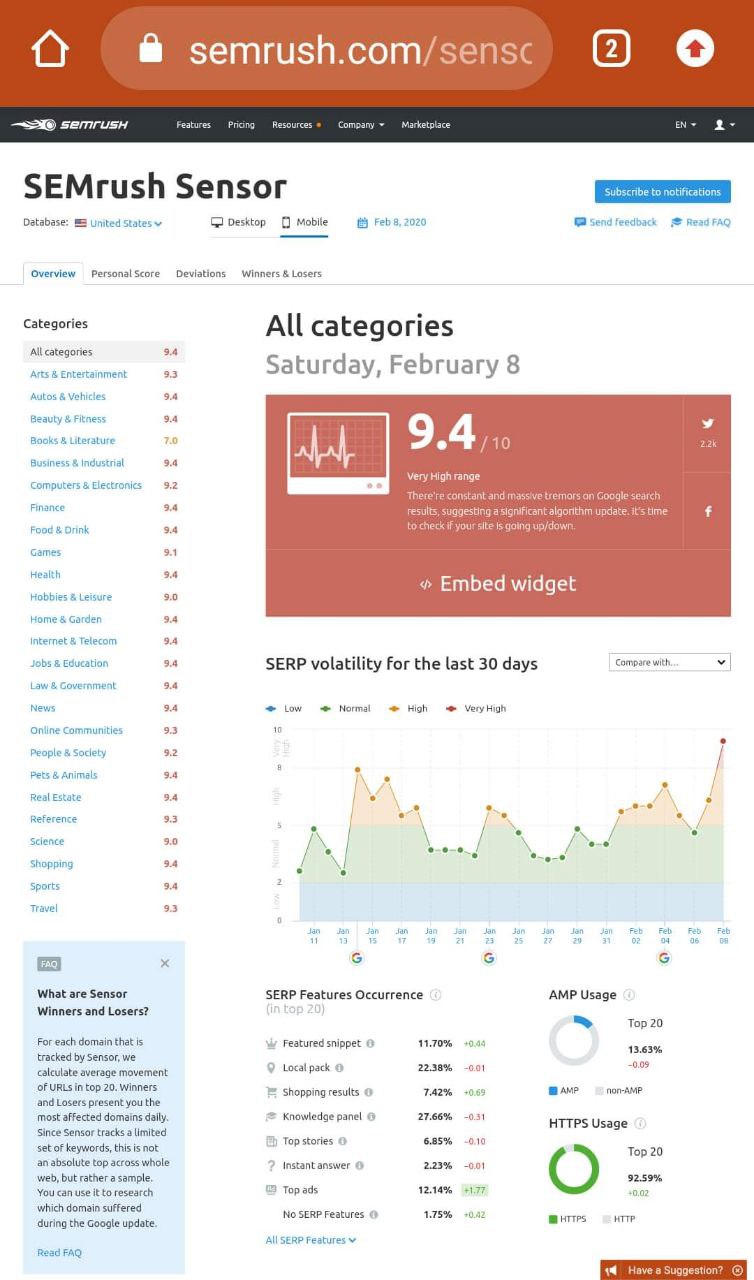Select Books & Literature category
754x1280 pixels.
click(72, 440)
